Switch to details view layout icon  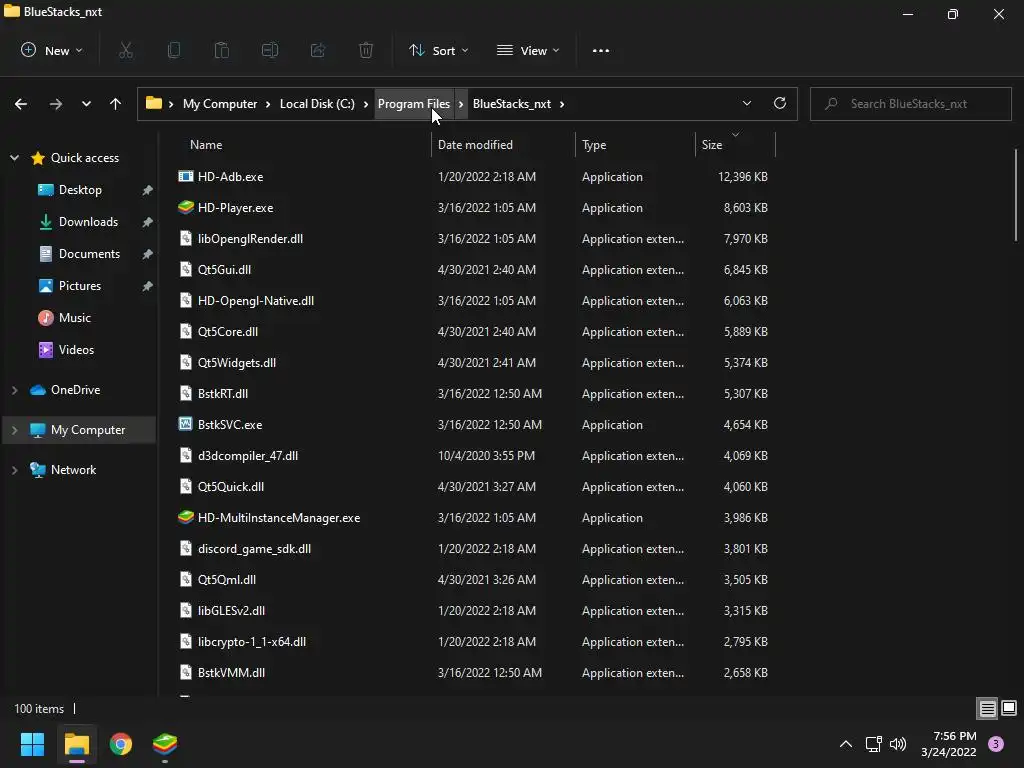[987, 708]
